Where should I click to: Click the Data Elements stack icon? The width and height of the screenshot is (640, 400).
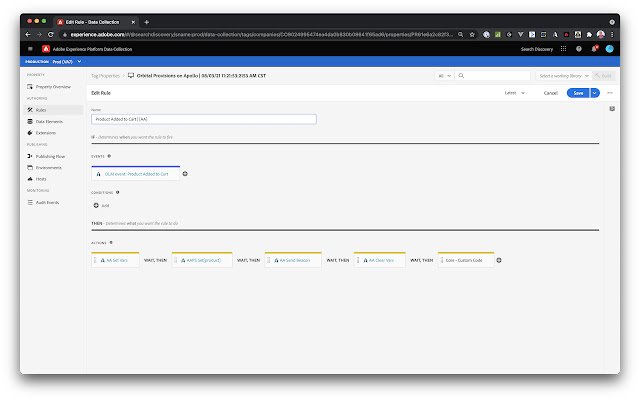point(30,121)
